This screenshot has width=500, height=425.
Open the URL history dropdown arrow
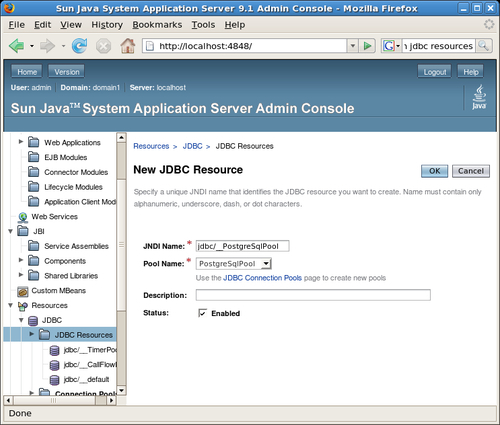(x=353, y=46)
